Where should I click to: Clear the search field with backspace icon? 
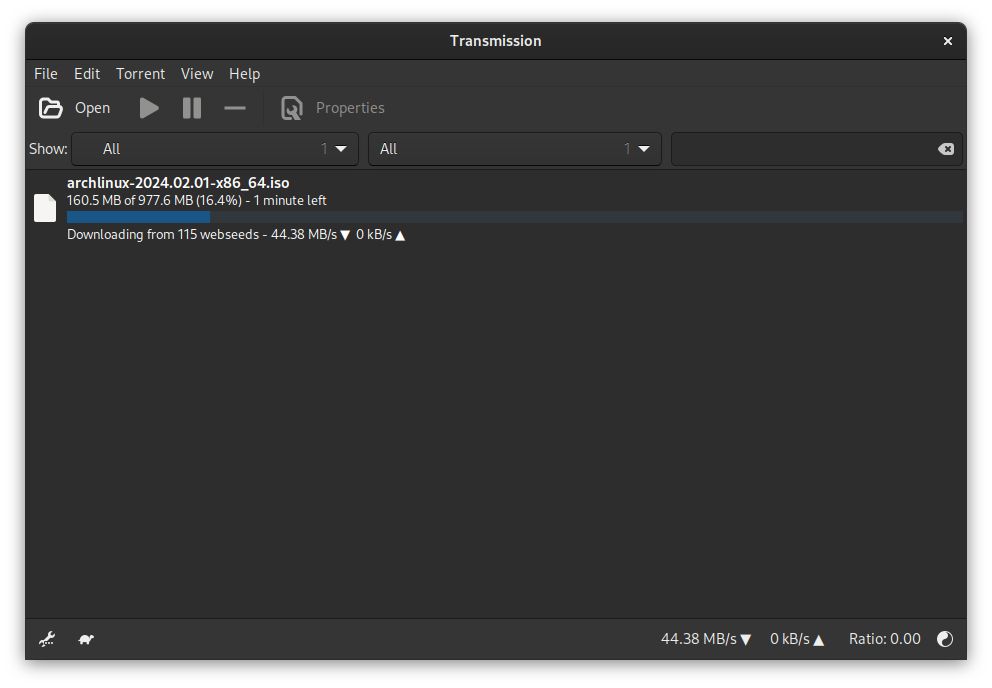coord(946,149)
